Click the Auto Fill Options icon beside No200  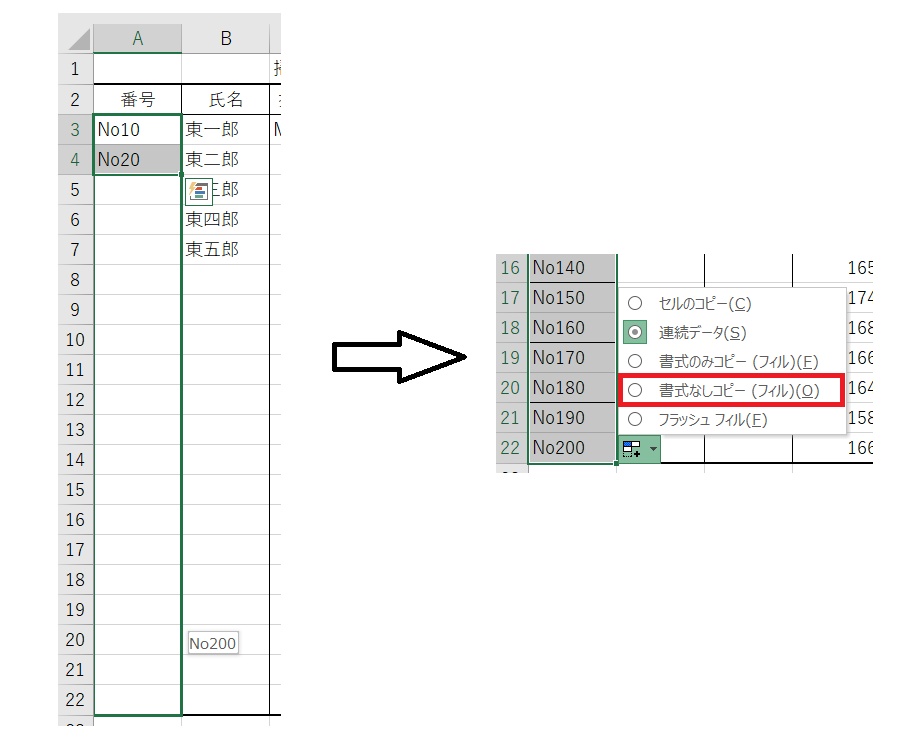tap(632, 450)
